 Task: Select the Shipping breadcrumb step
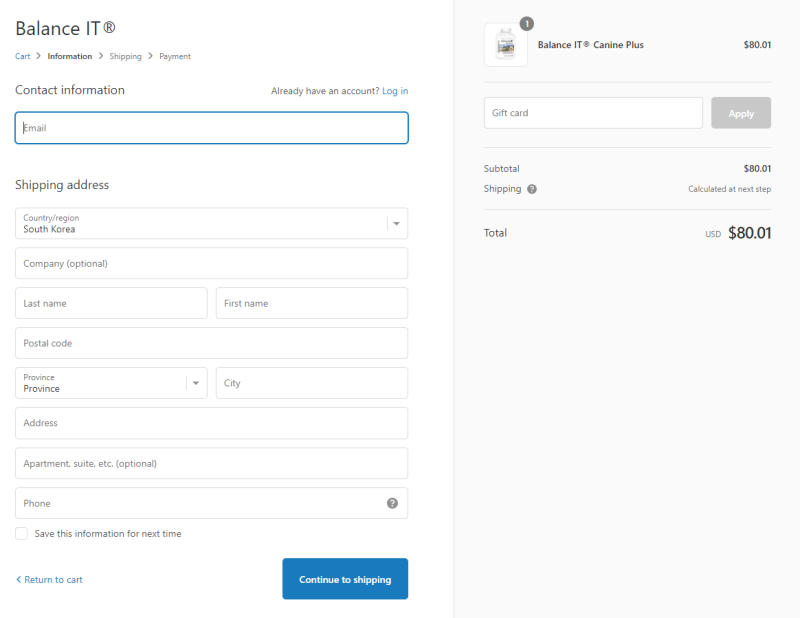[x=125, y=56]
